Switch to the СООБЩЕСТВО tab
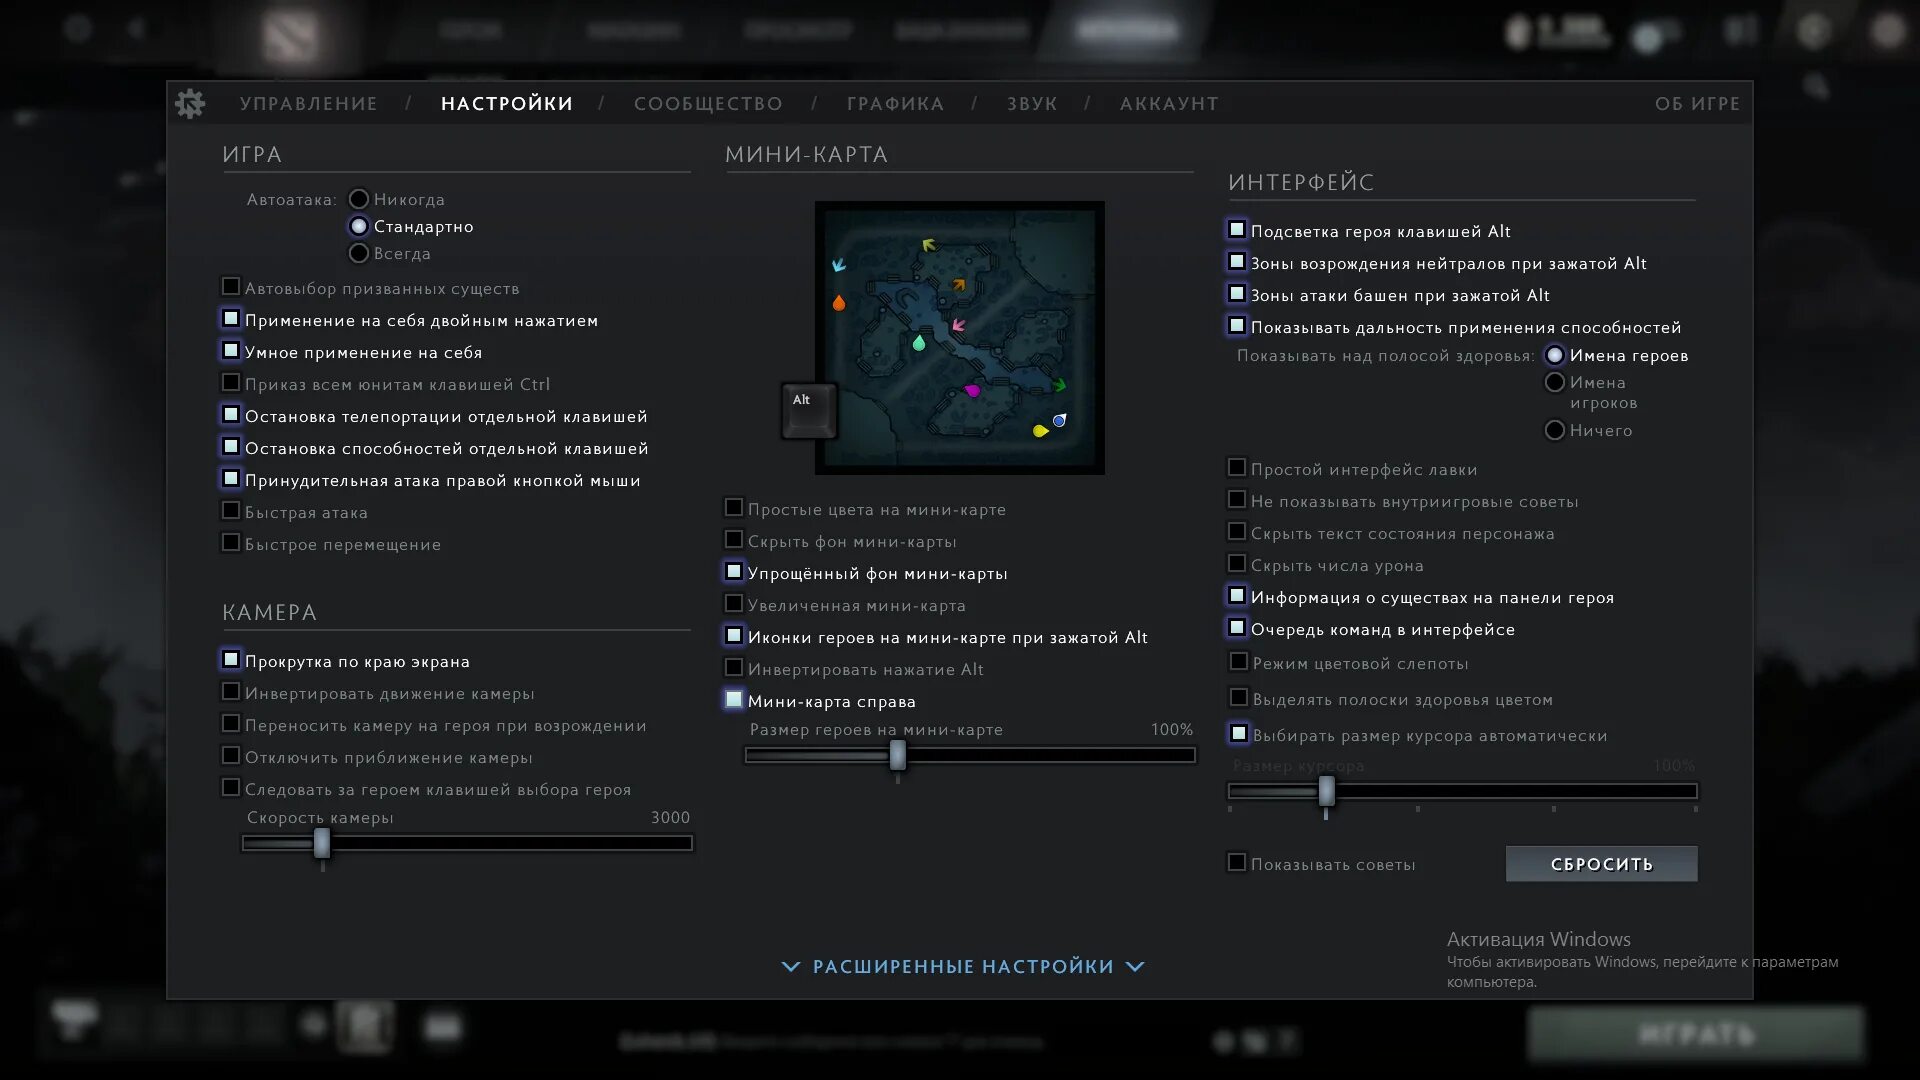1920x1080 pixels. pos(709,103)
